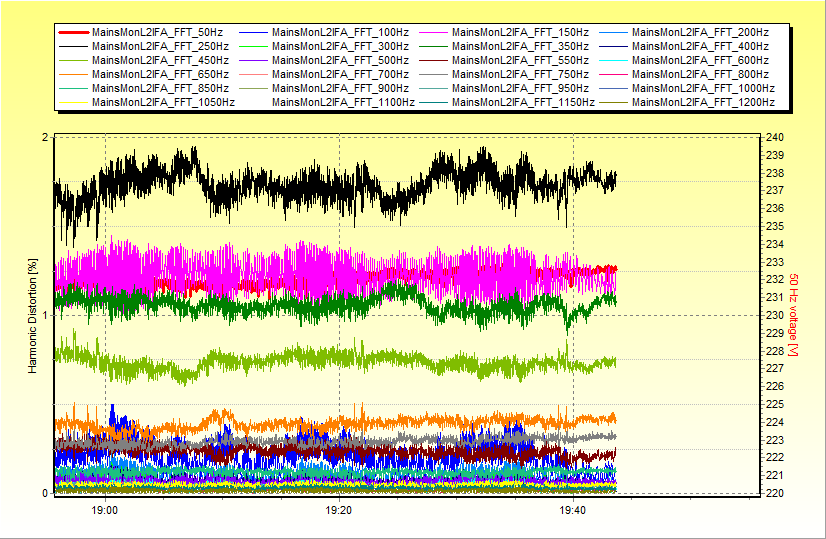Click the magenta line swatch beside 150Hz
The height and width of the screenshot is (539, 826).
432,33
